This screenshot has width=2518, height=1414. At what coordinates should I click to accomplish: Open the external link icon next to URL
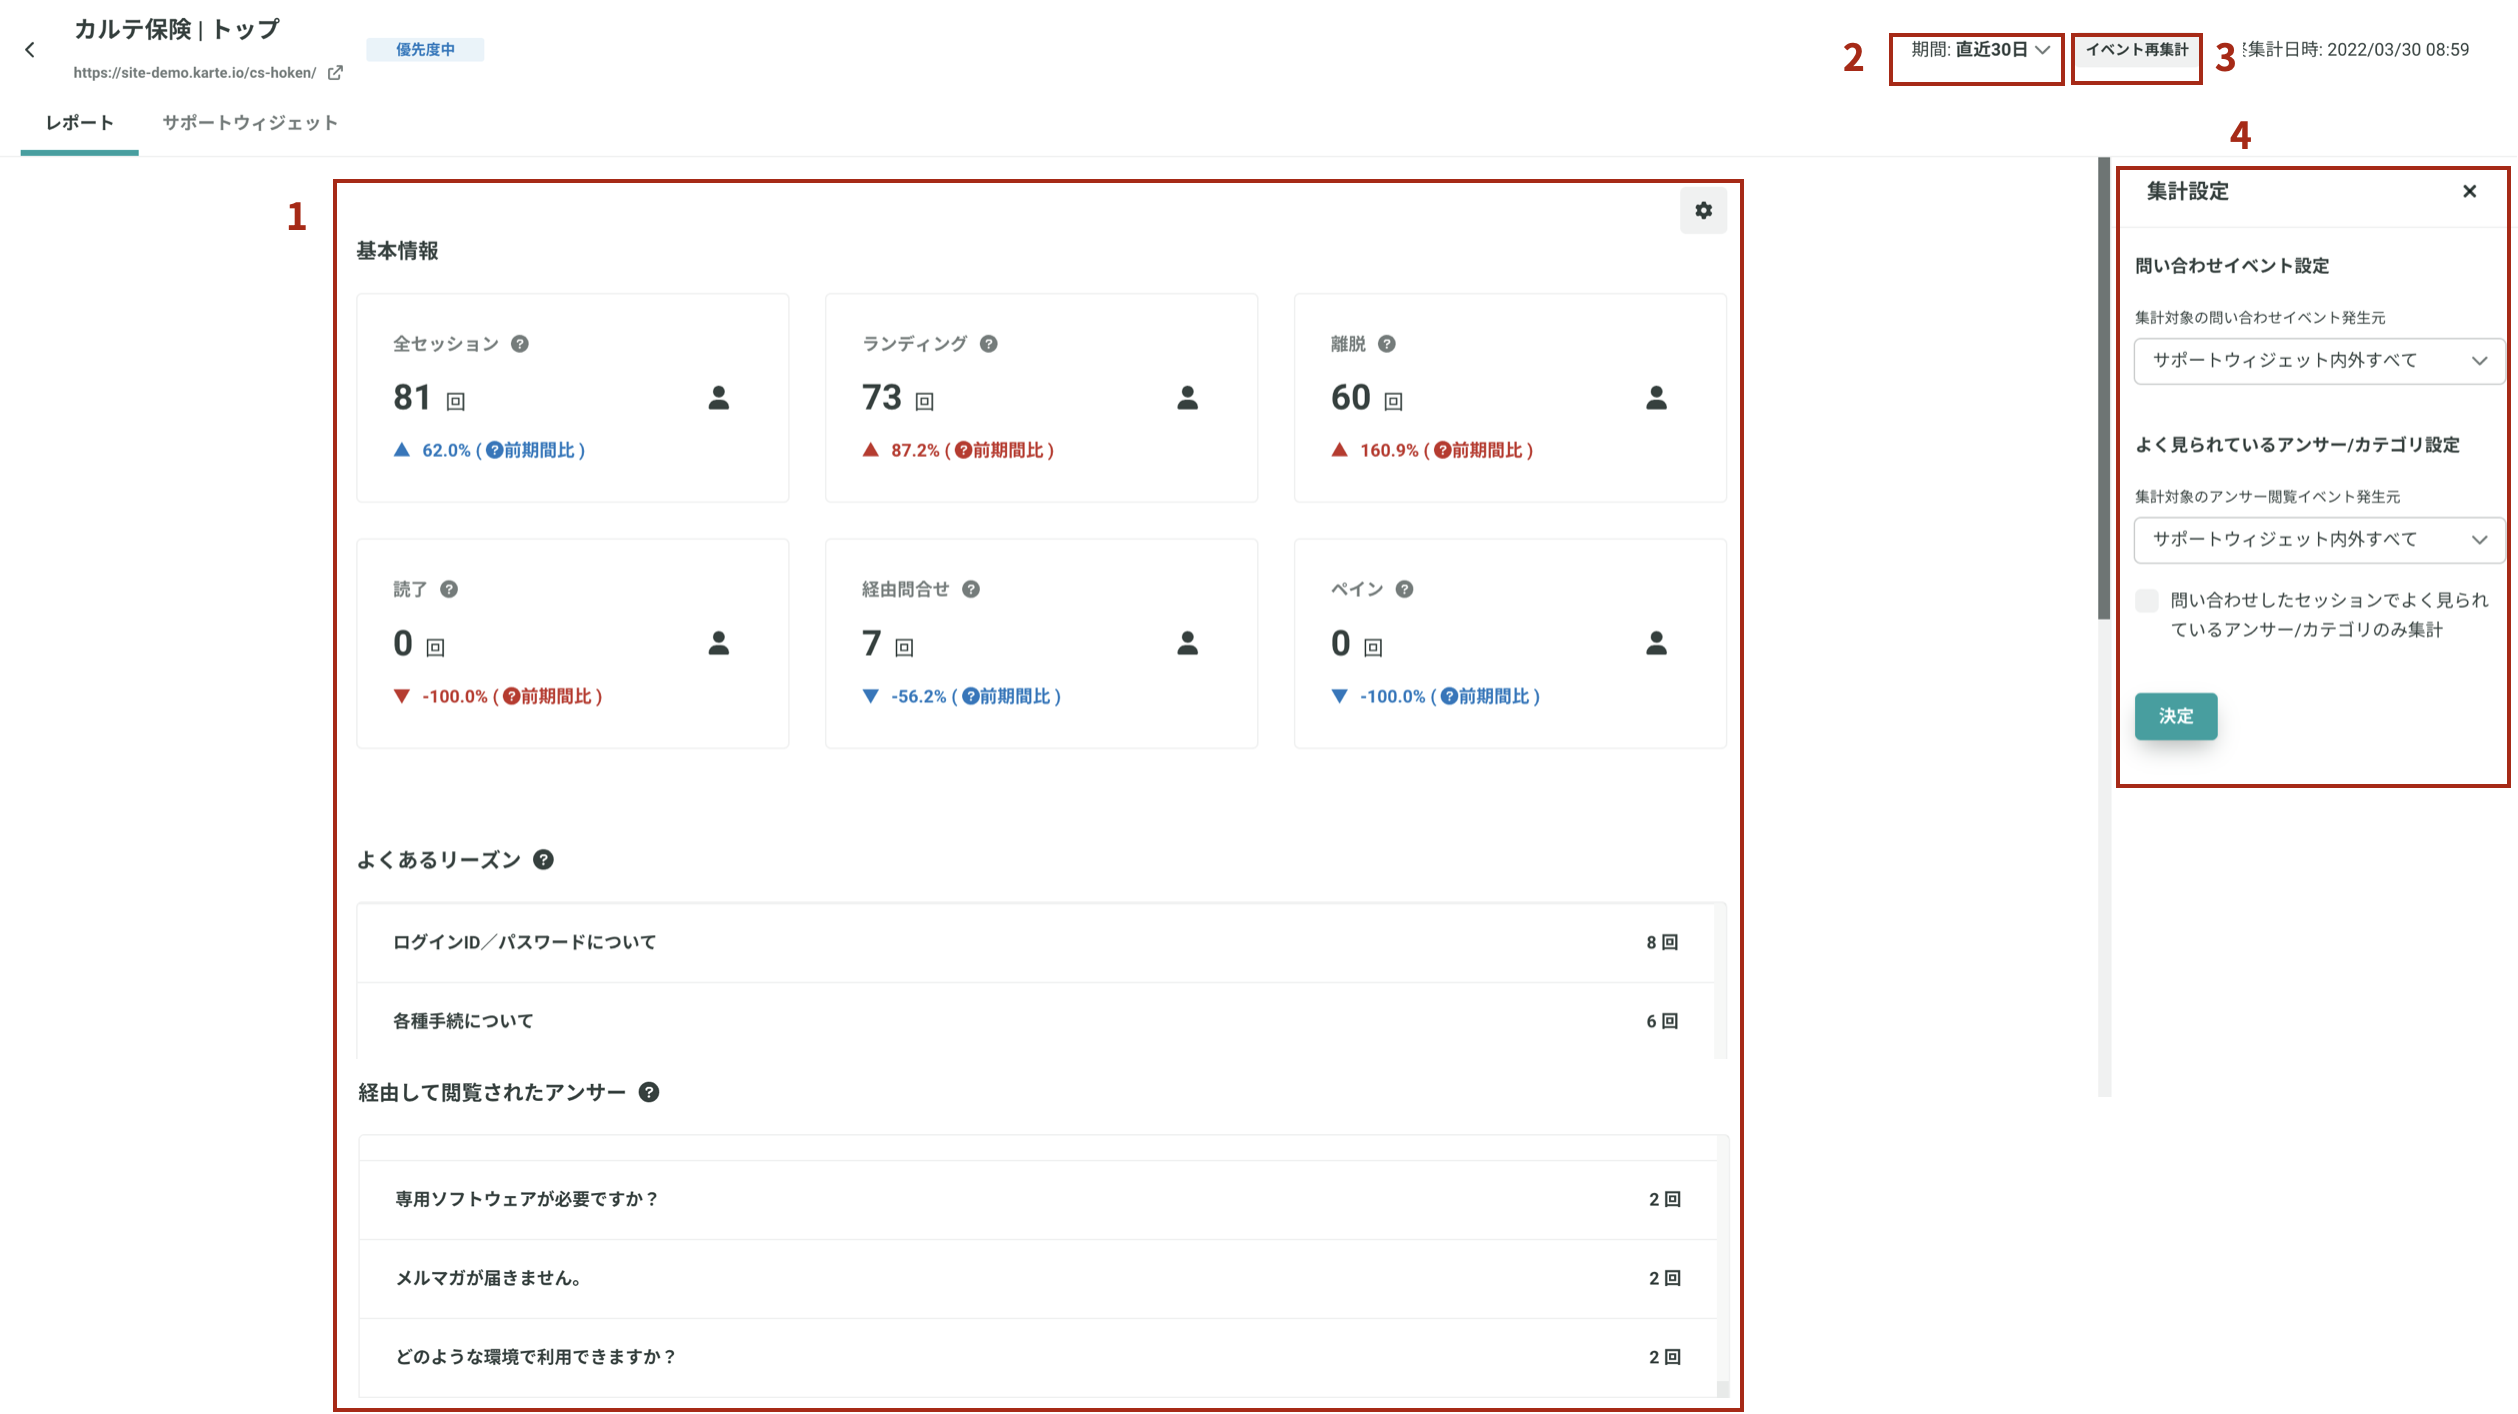(x=335, y=73)
